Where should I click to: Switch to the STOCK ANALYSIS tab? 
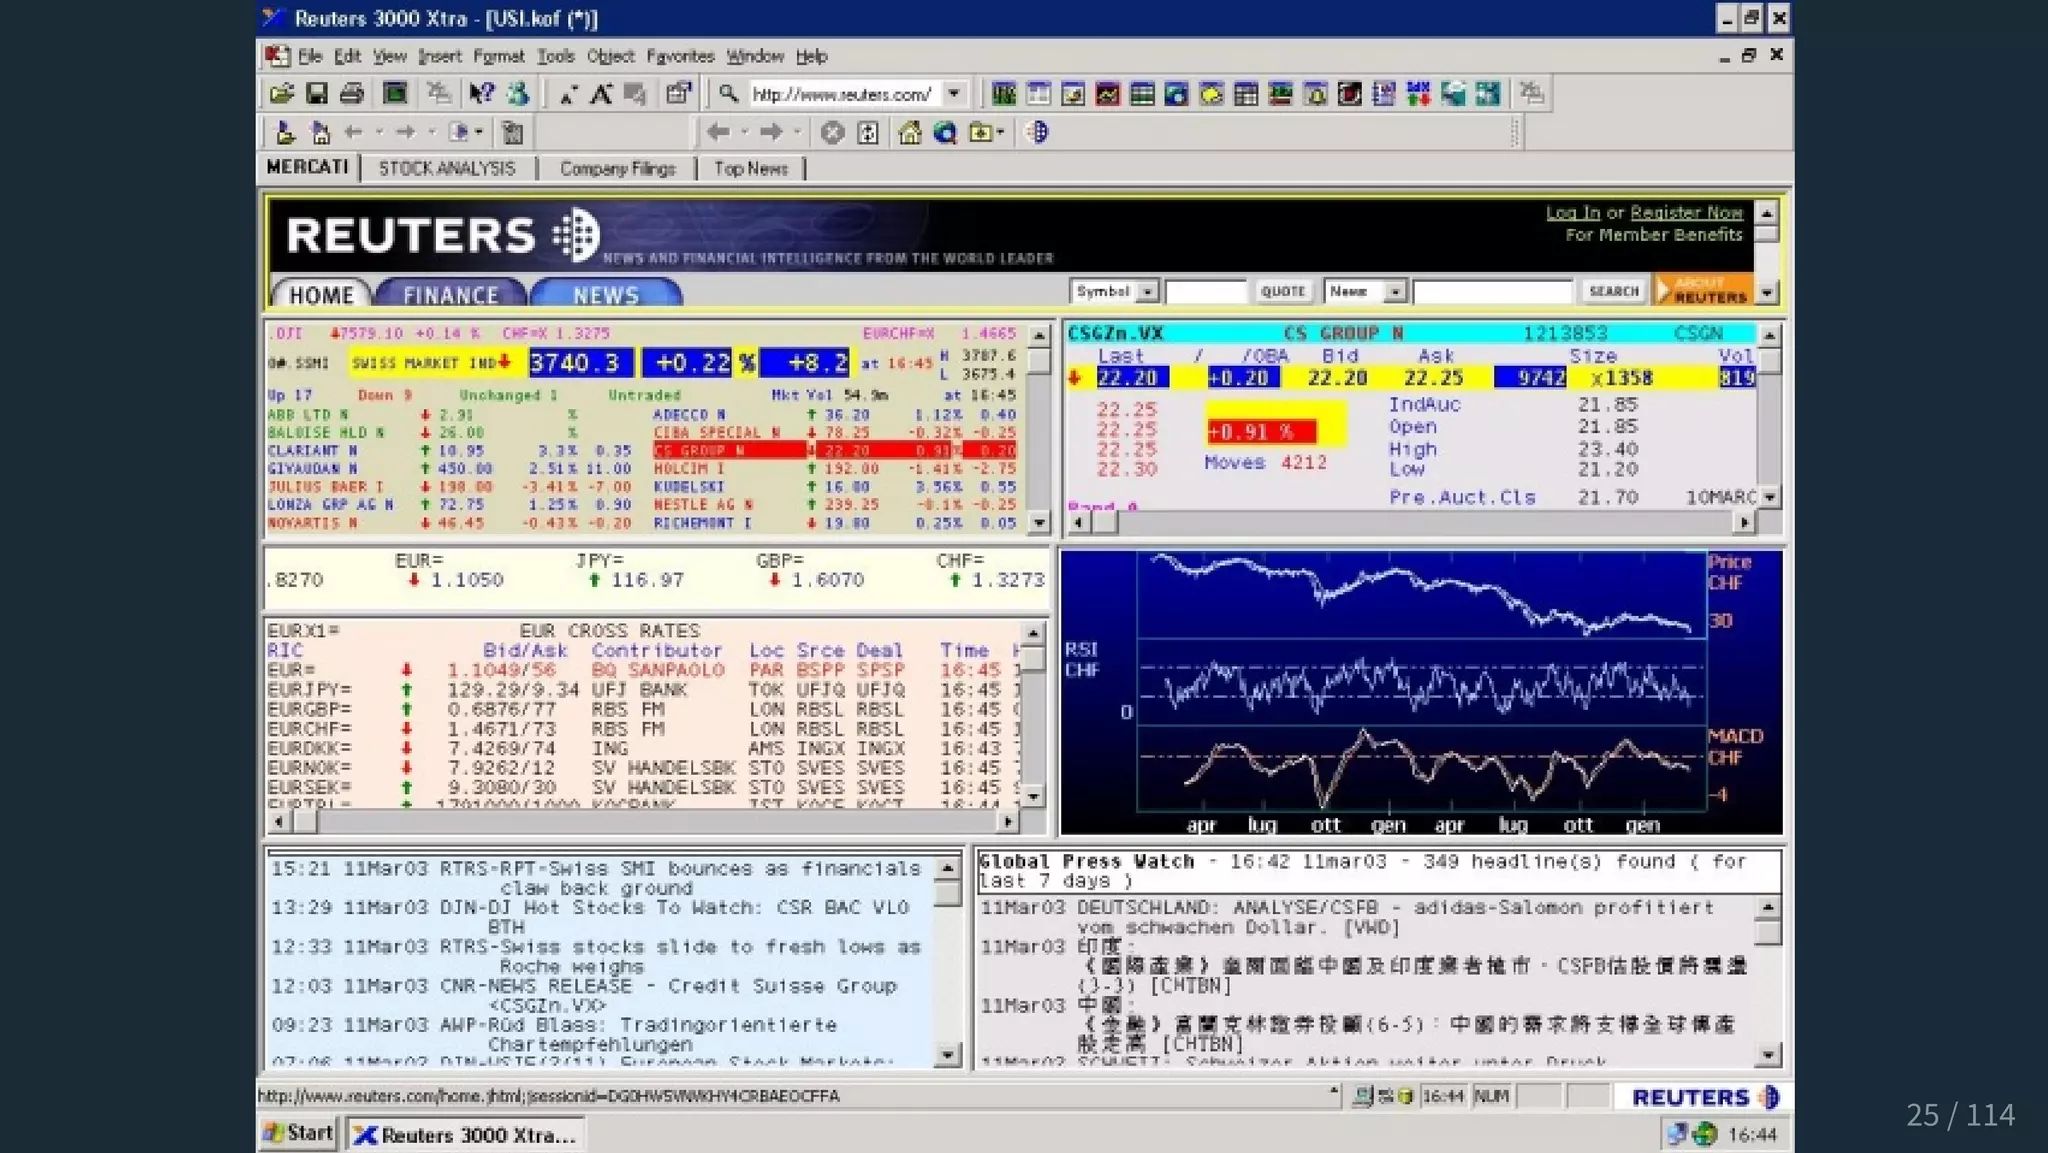coord(447,168)
